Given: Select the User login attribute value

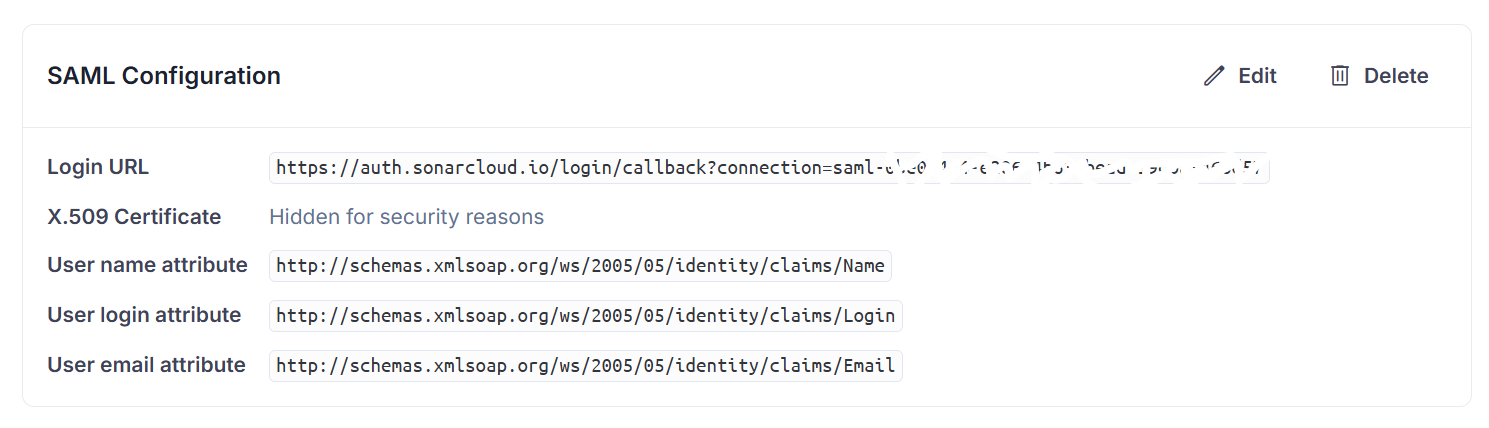Looking at the screenshot, I should [585, 316].
